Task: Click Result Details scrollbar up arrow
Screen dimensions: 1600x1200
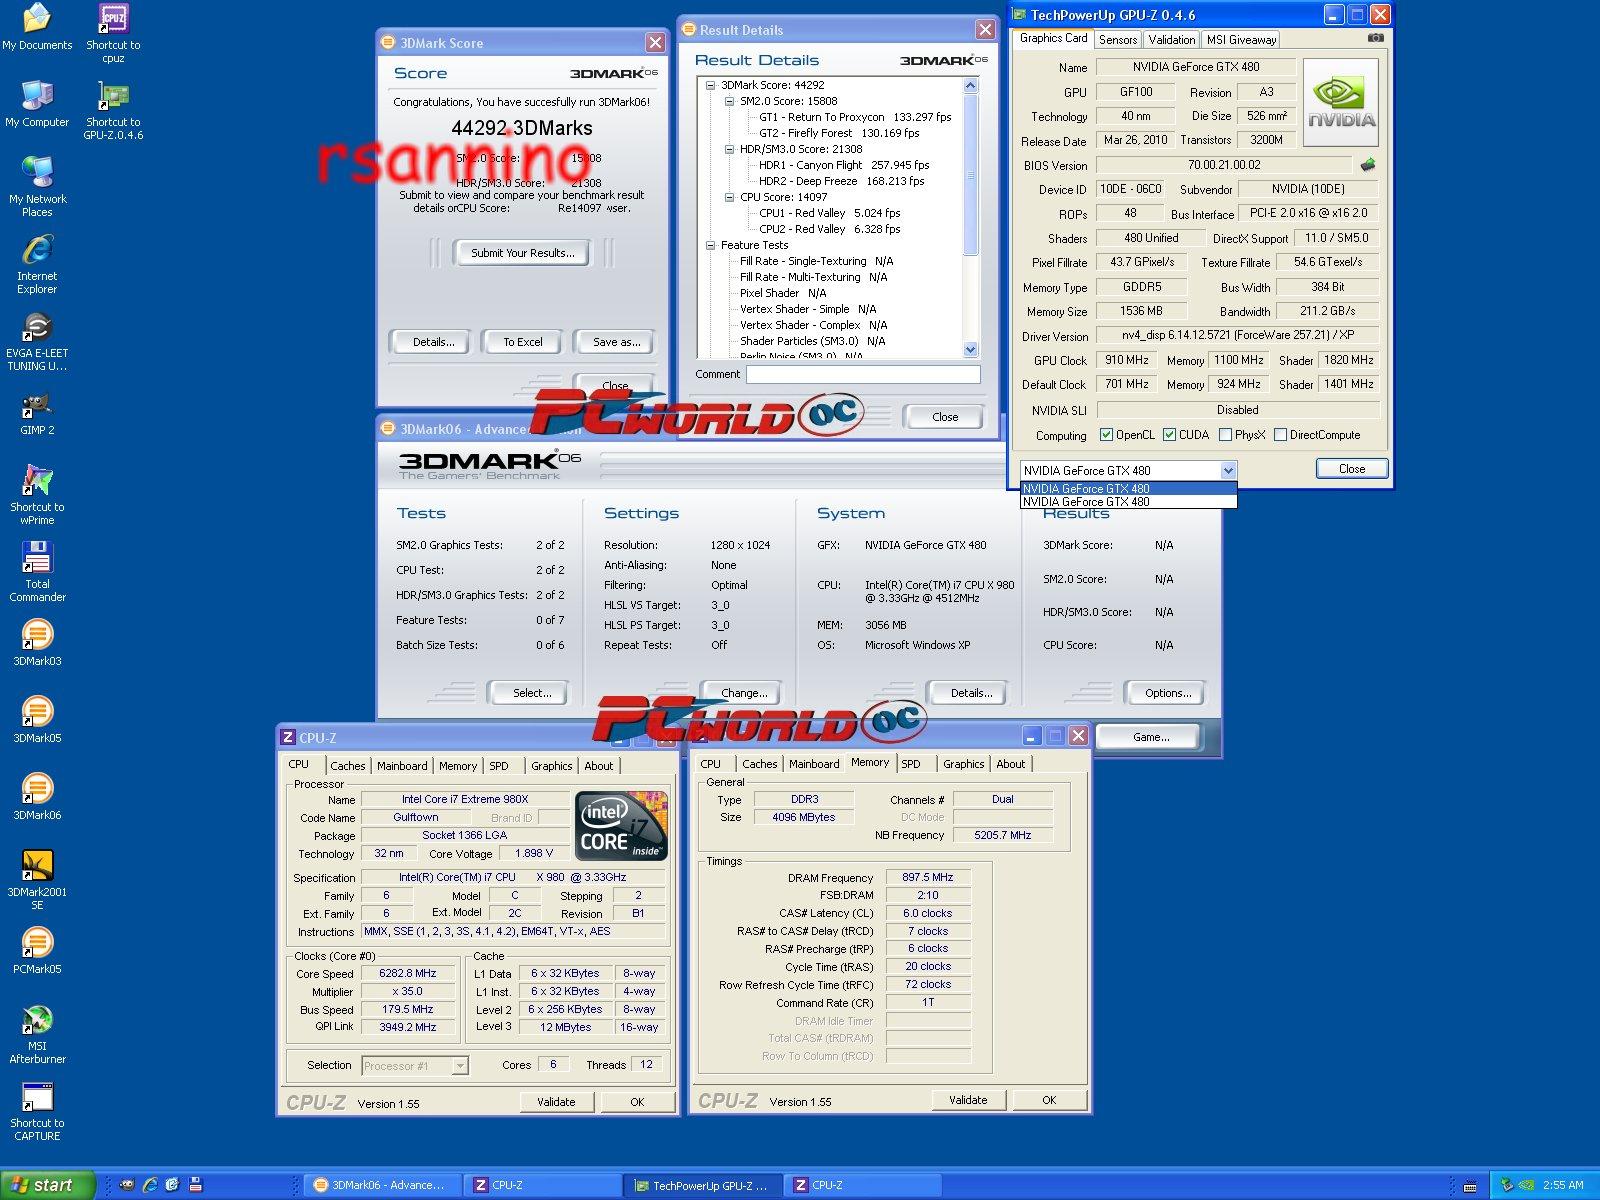Action: tap(970, 86)
